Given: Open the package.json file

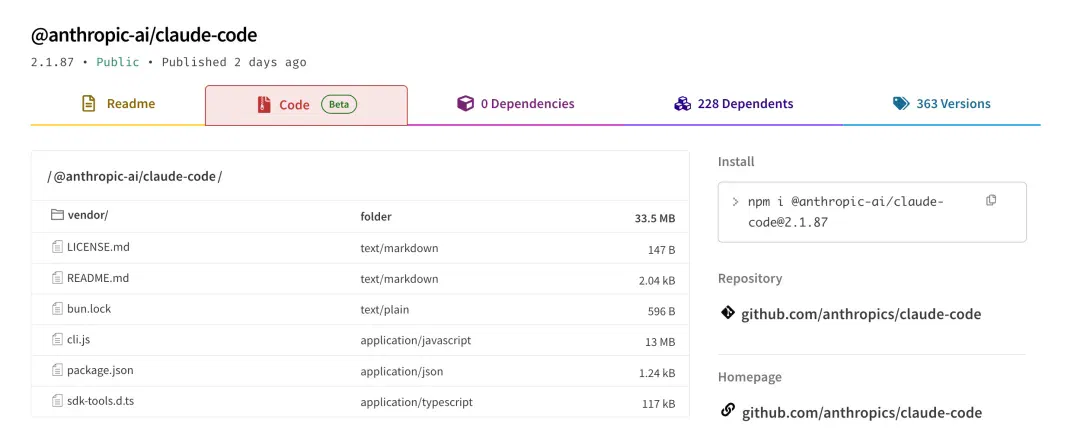Looking at the screenshot, I should coord(100,370).
